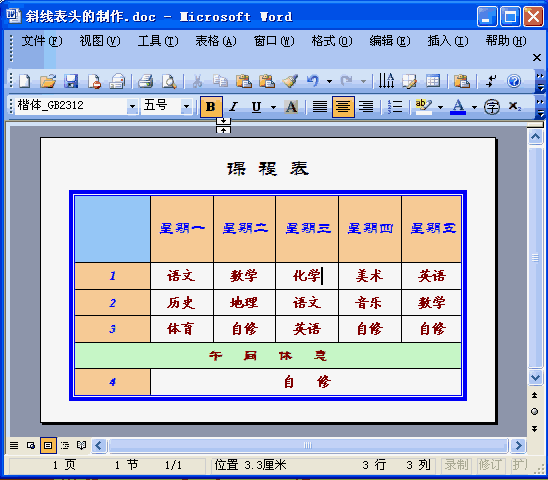Open Tables and Borders pencil icon
Screen dimensions: 548x480
pyautogui.click(x=409, y=81)
